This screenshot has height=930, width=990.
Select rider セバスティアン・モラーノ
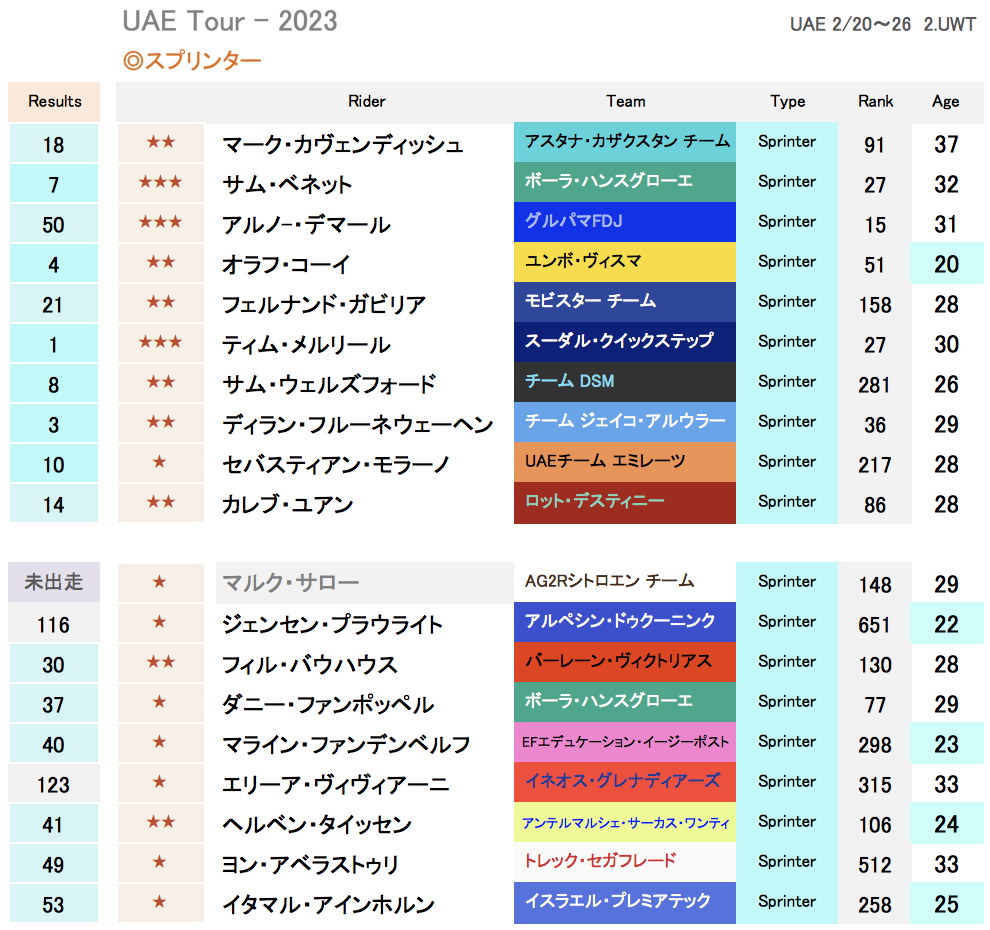click(336, 465)
